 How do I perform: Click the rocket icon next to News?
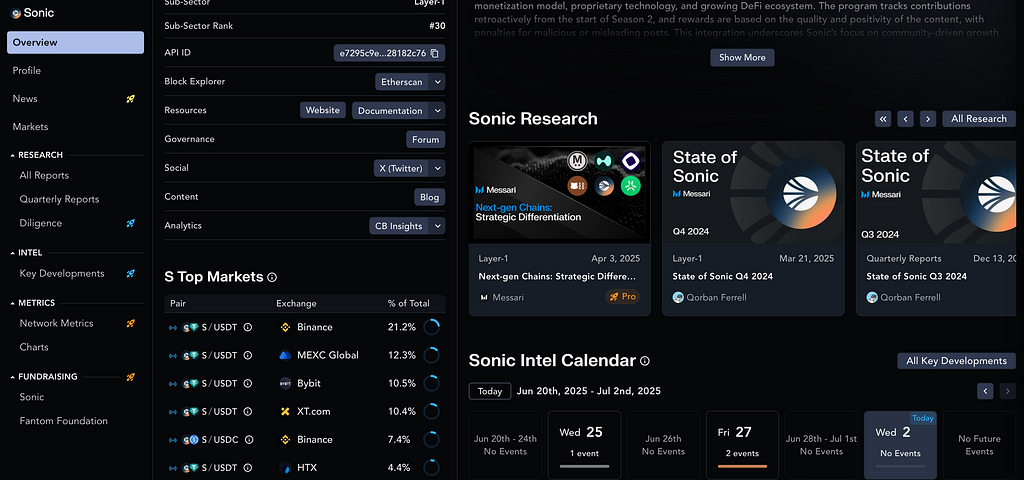tap(131, 99)
